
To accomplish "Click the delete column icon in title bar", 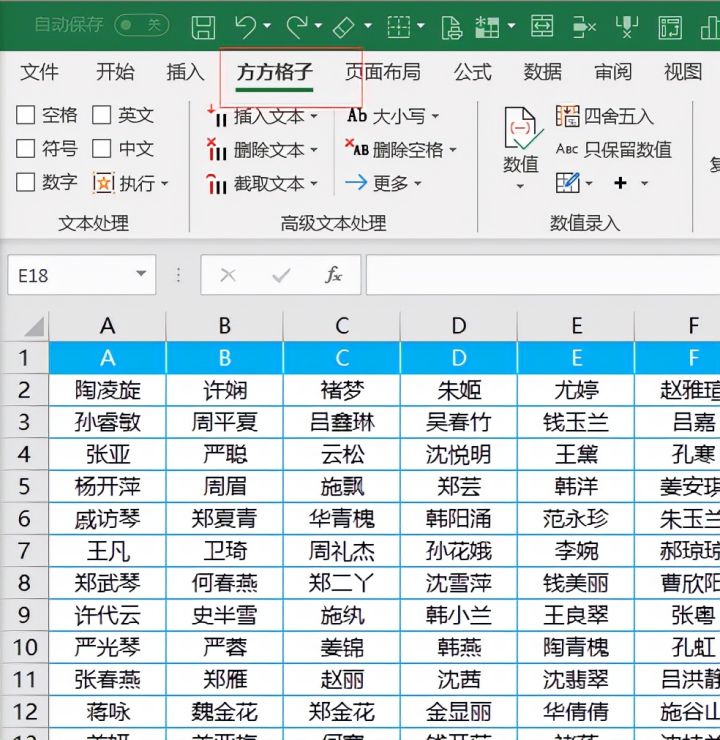I will pyautogui.click(x=584, y=27).
